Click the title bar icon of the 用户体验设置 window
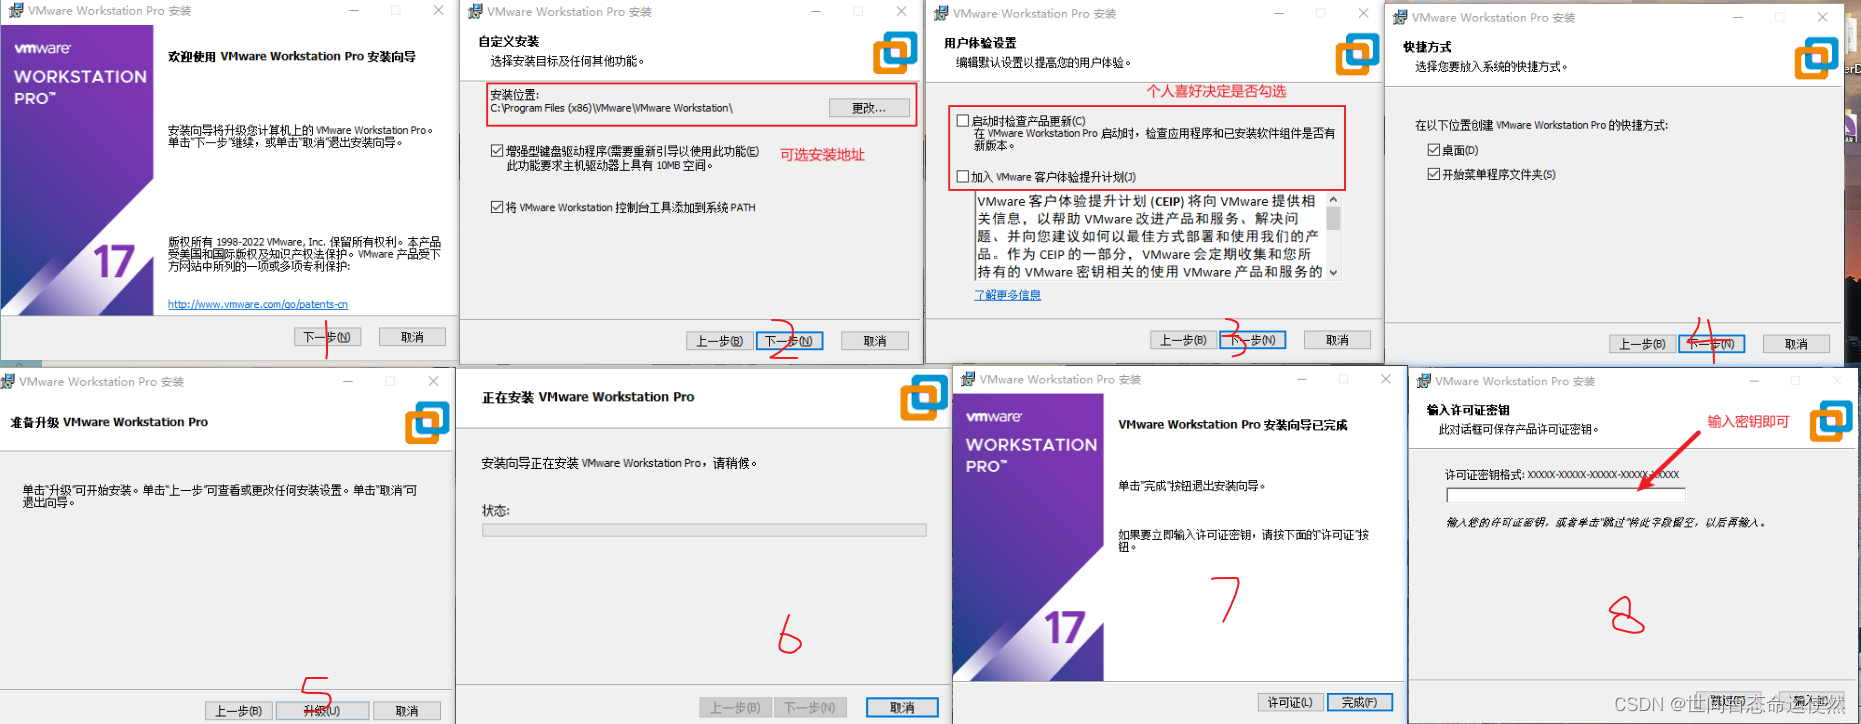The height and width of the screenshot is (724, 1861). 941,13
